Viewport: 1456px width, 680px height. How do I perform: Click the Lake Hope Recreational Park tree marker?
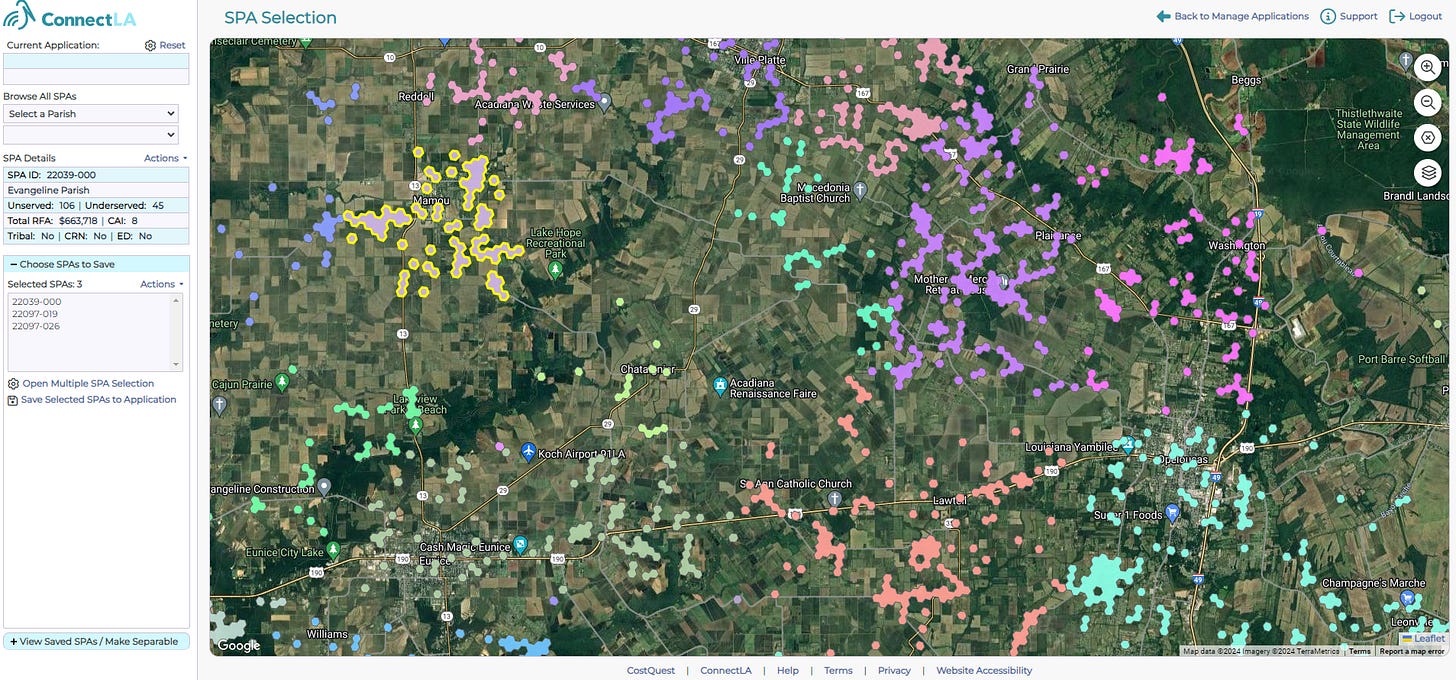pyautogui.click(x=556, y=268)
